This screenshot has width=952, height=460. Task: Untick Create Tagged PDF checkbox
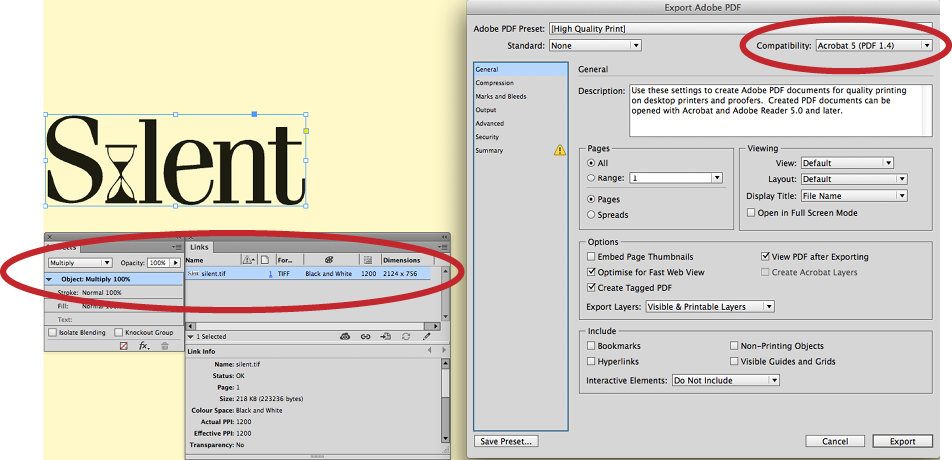pos(591,288)
